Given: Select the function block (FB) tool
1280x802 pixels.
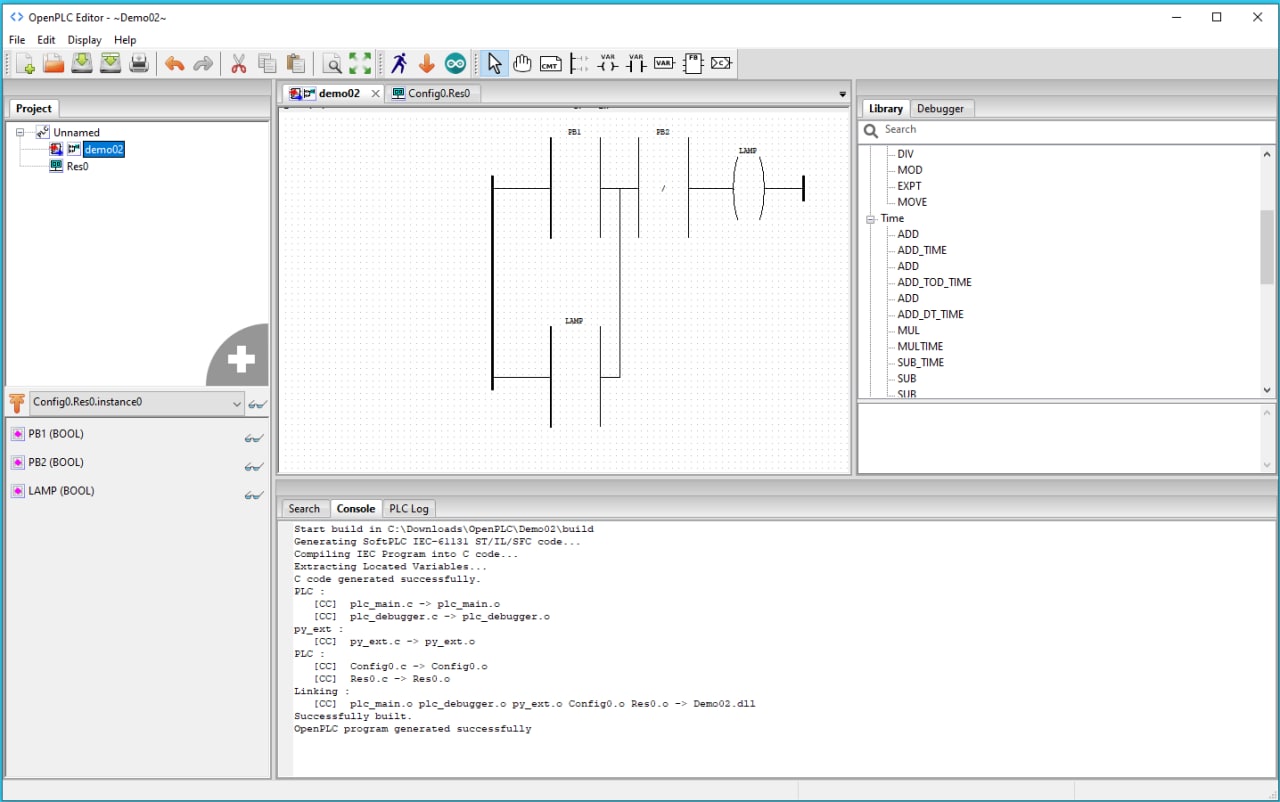Looking at the screenshot, I should (x=692, y=64).
